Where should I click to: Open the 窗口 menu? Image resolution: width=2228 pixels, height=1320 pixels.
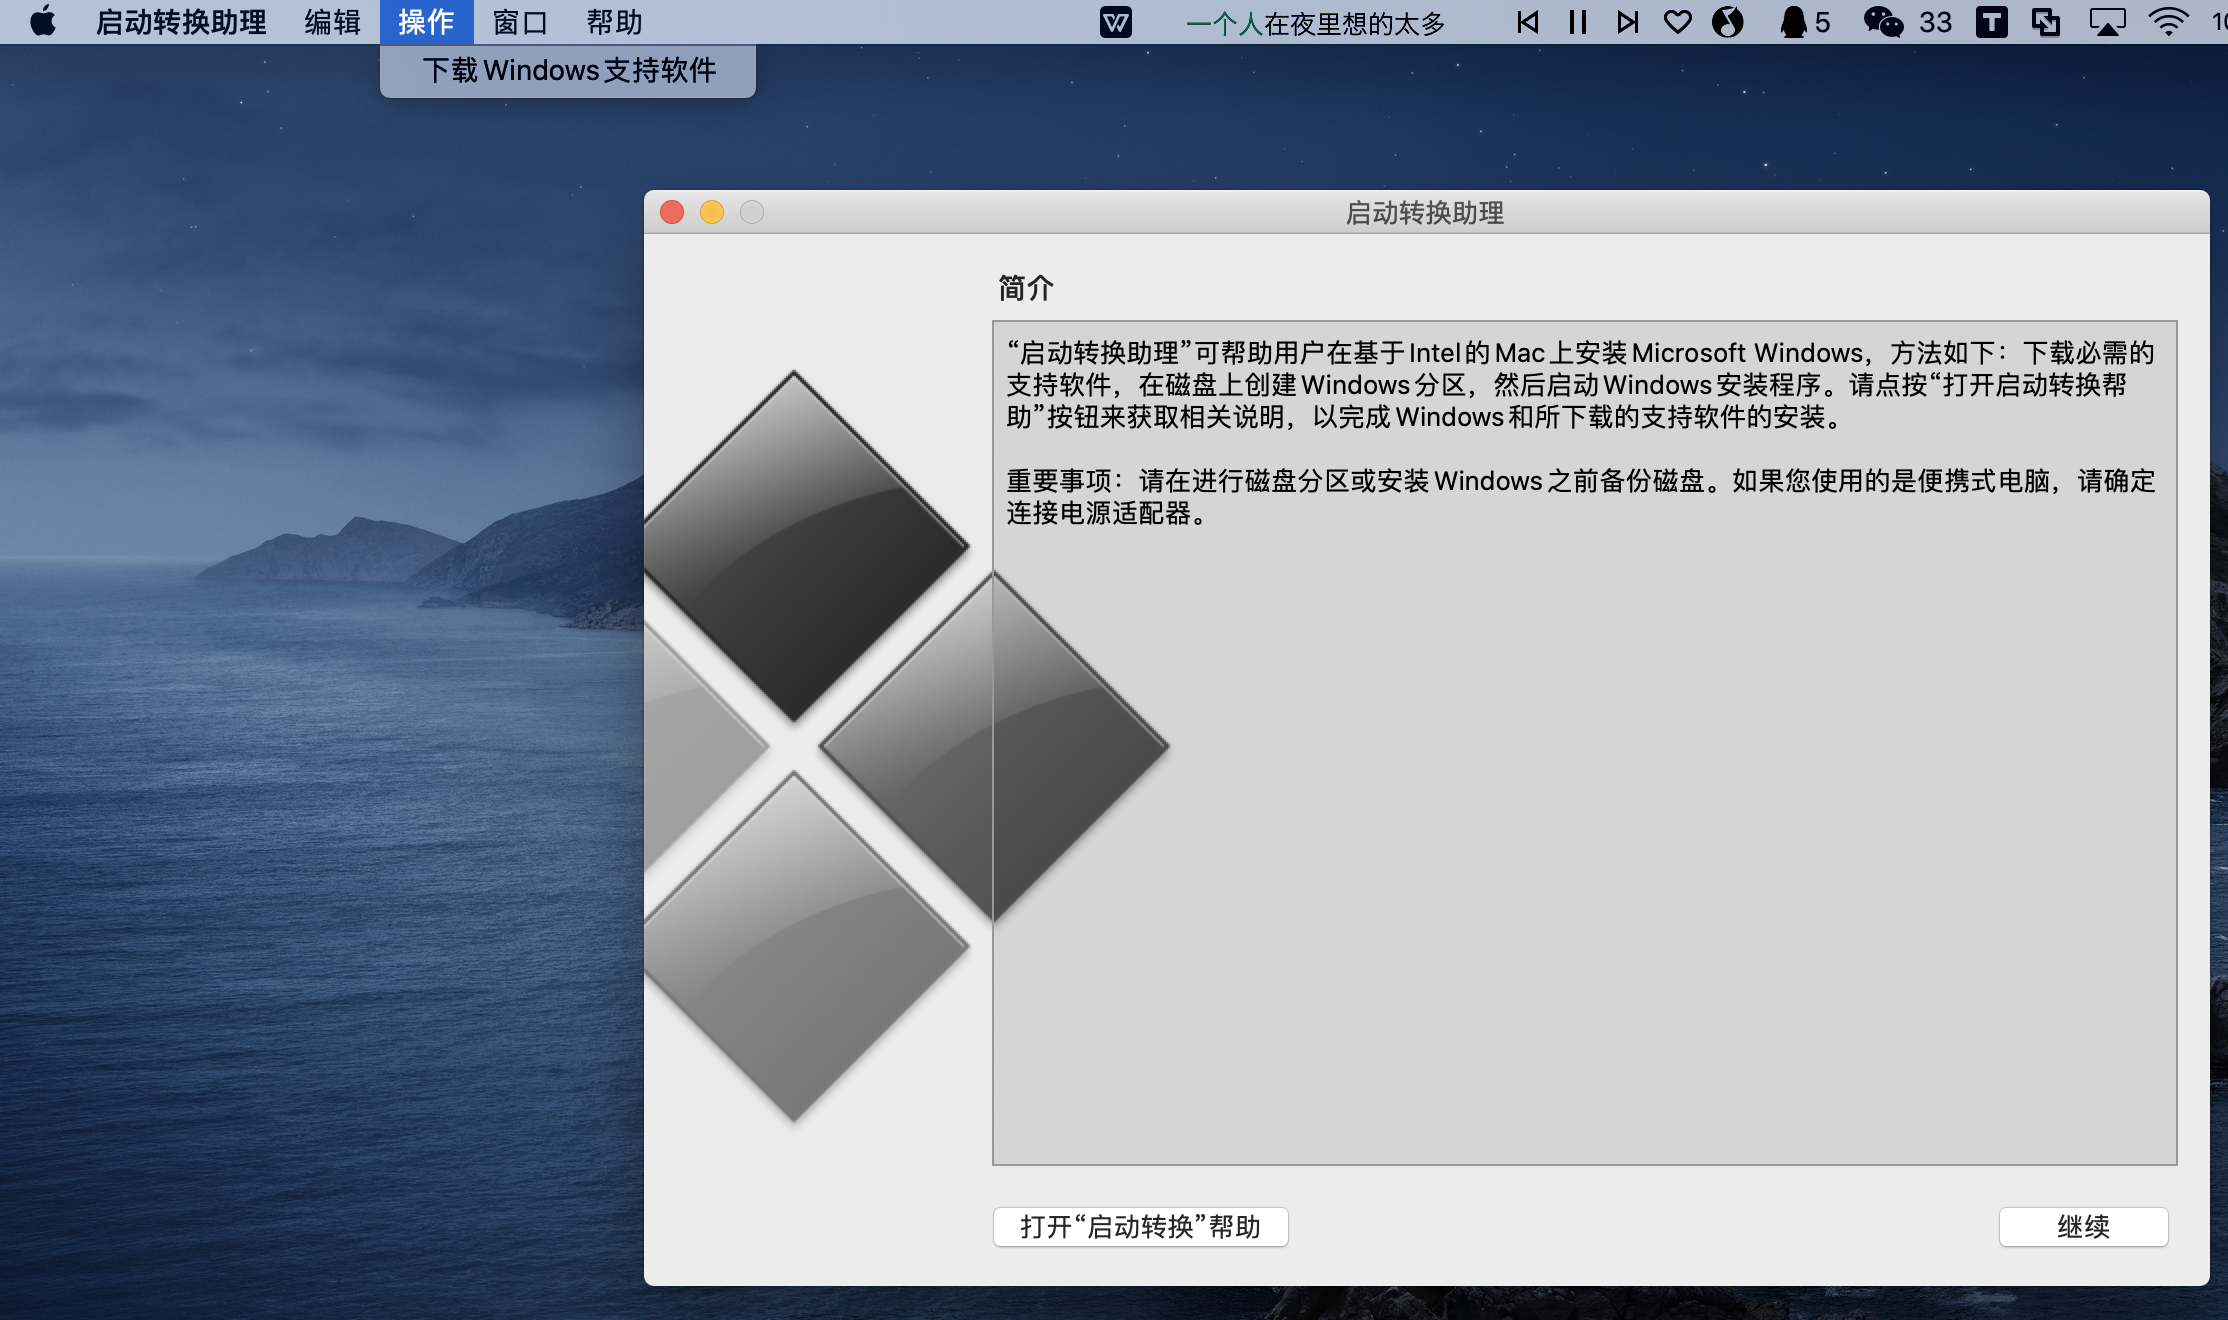(520, 22)
